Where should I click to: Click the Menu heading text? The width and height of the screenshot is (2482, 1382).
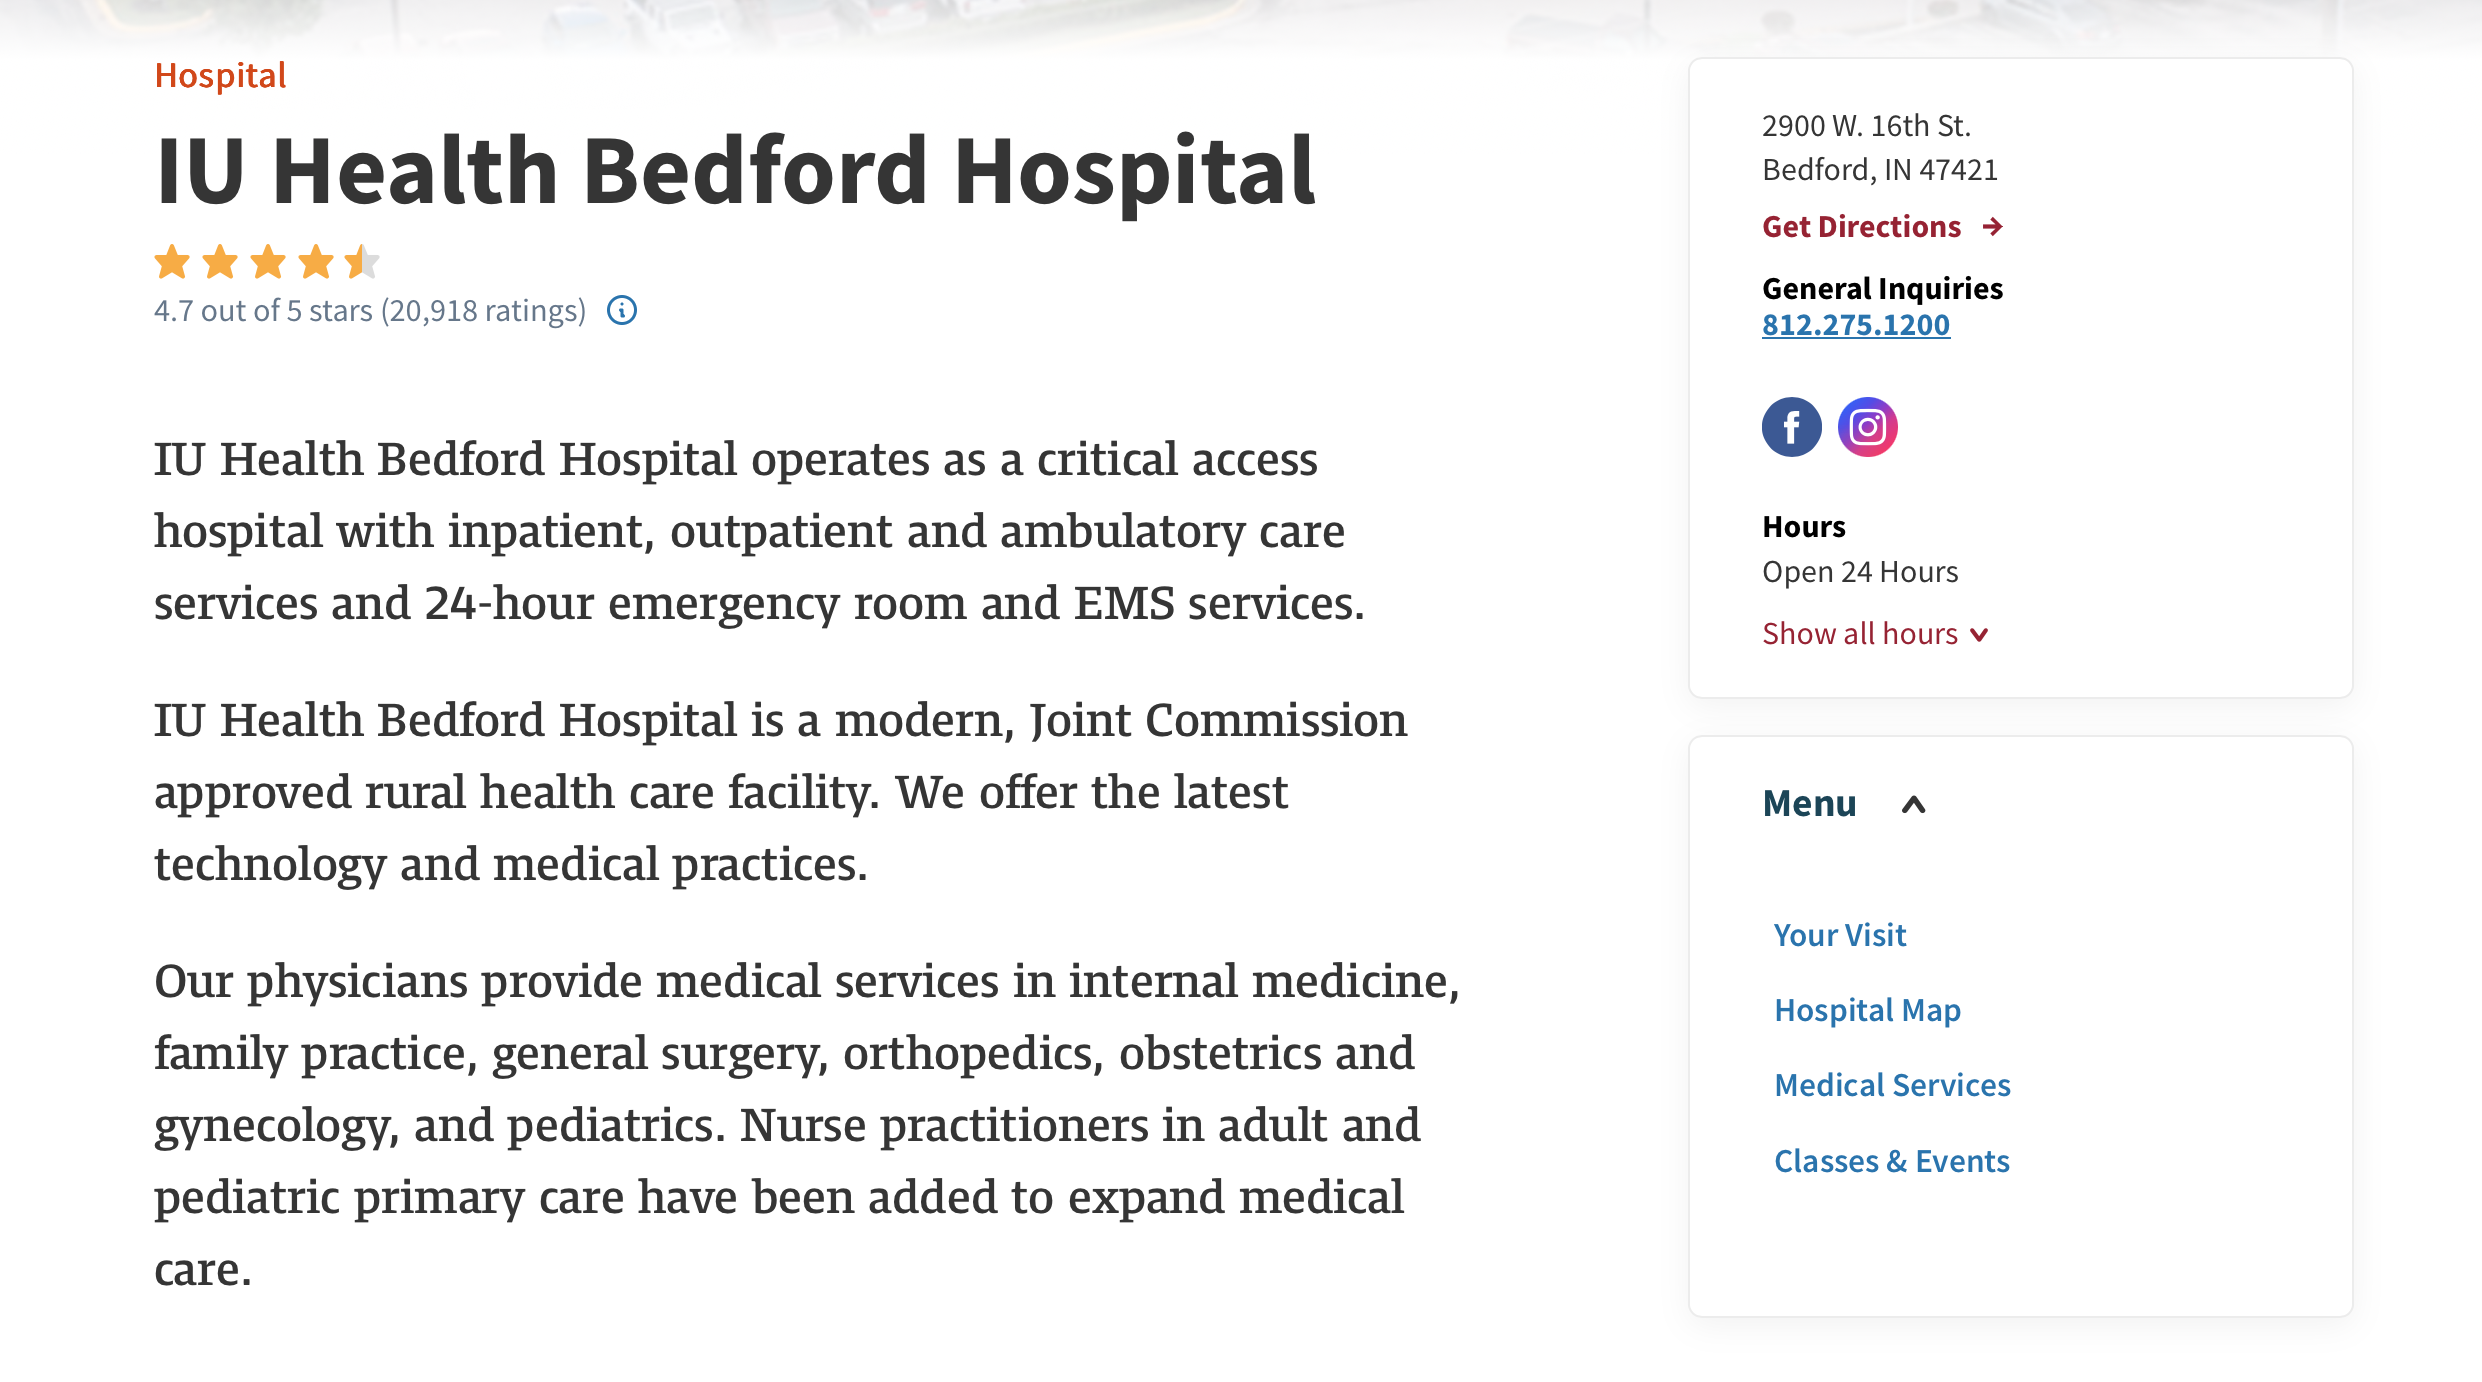tap(1809, 804)
